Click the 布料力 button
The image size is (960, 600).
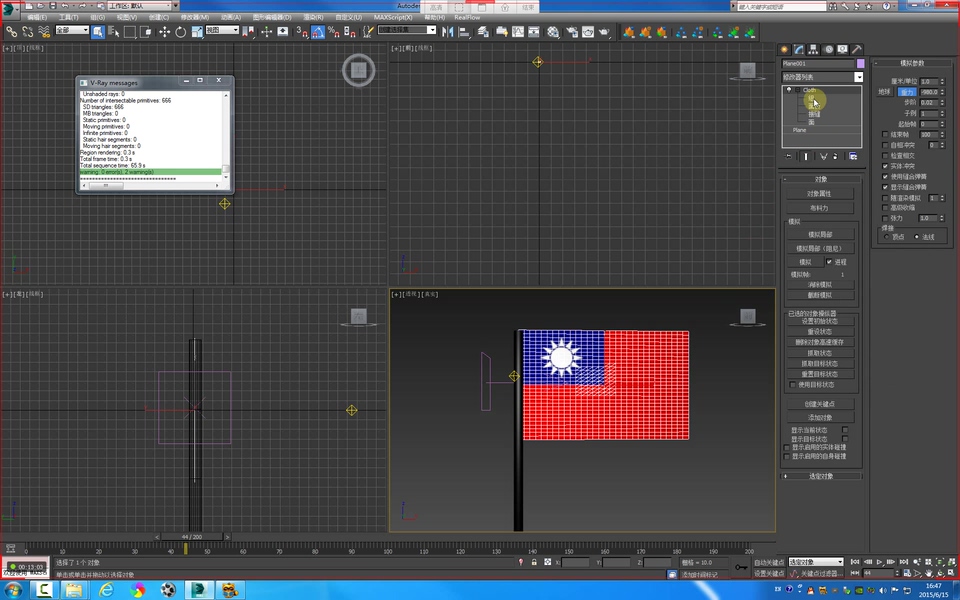820,208
